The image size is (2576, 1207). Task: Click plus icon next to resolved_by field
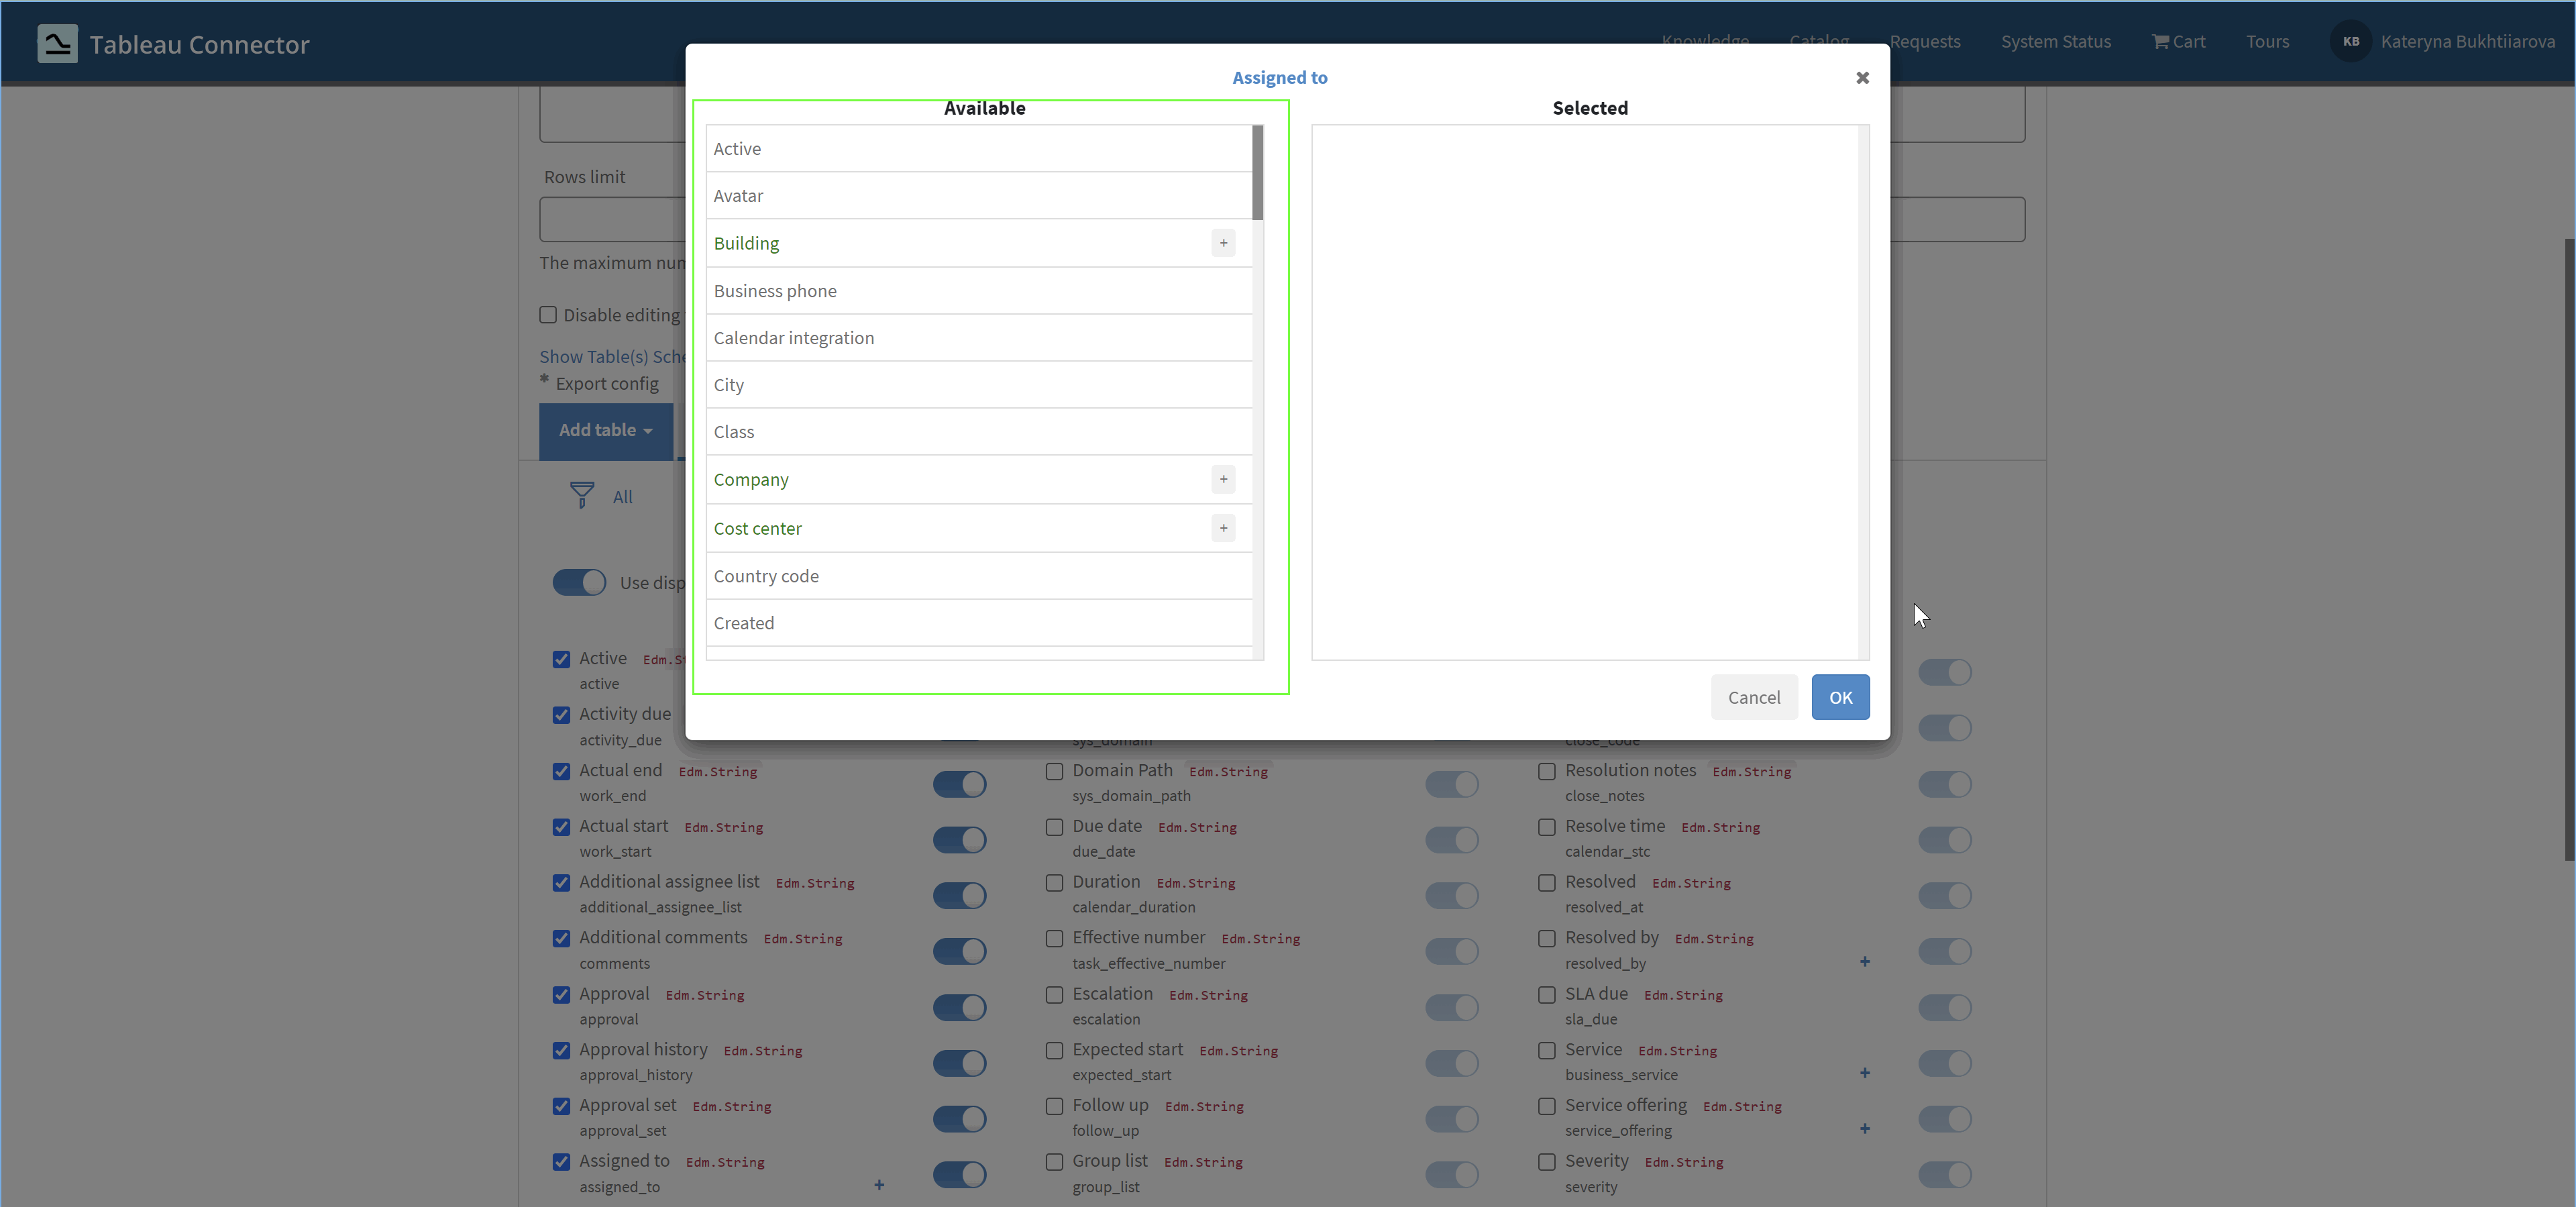click(1865, 961)
